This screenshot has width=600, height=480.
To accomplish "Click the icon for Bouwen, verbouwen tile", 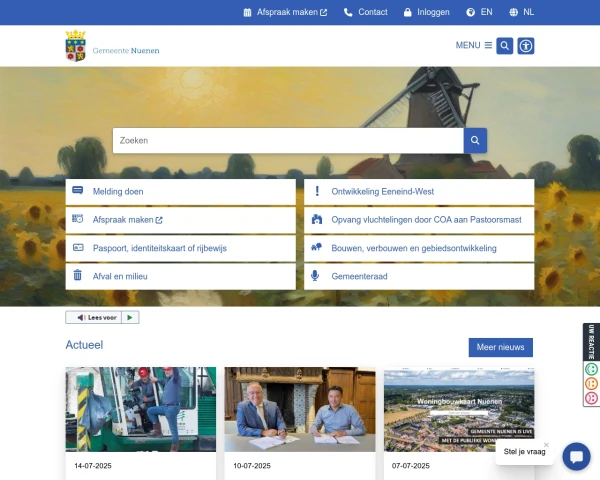I will tap(316, 247).
